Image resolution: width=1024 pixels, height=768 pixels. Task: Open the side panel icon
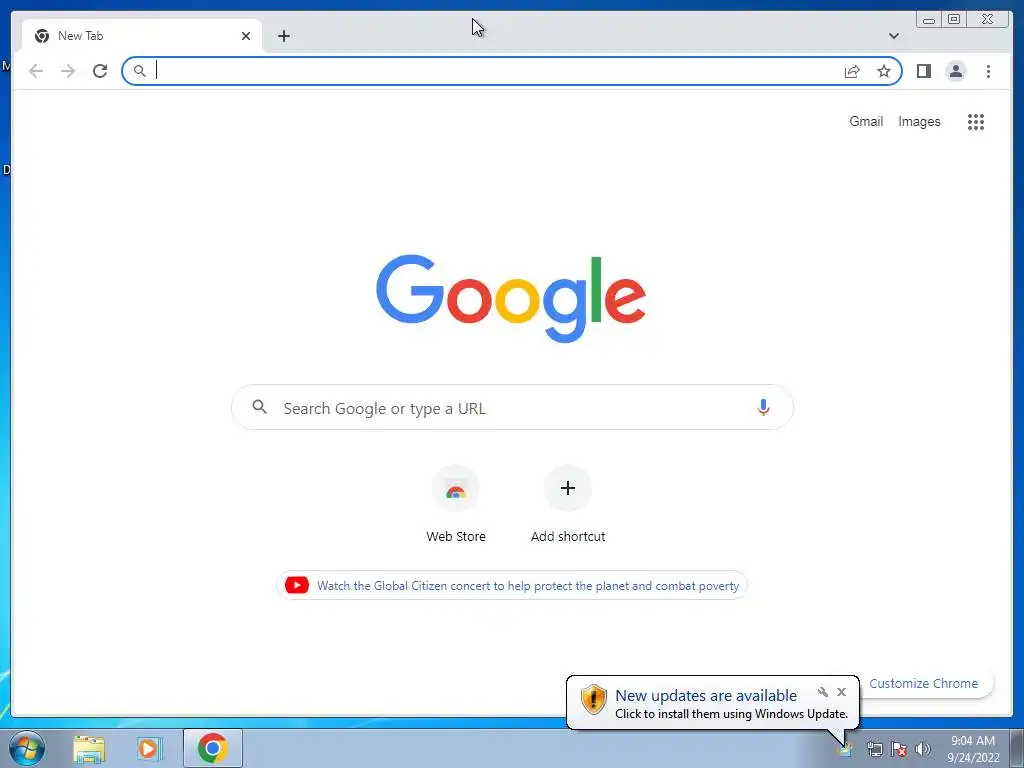click(923, 71)
